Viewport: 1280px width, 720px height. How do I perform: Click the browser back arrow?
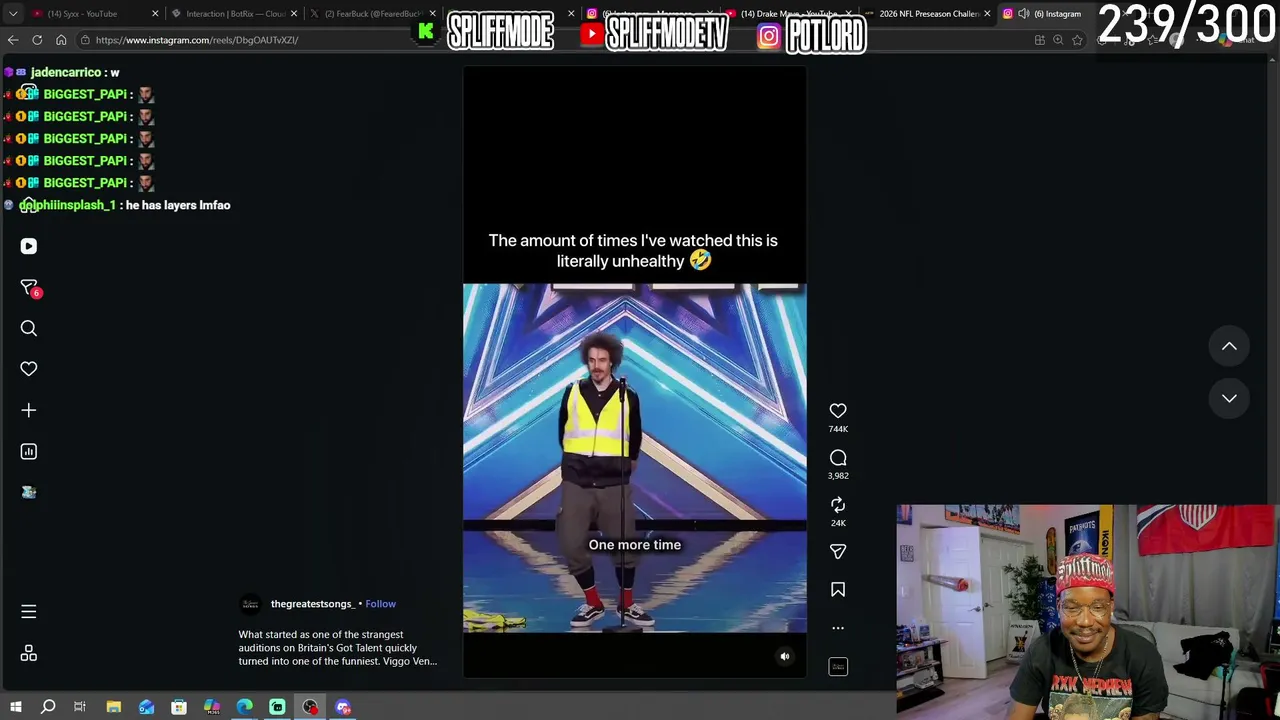click(13, 40)
